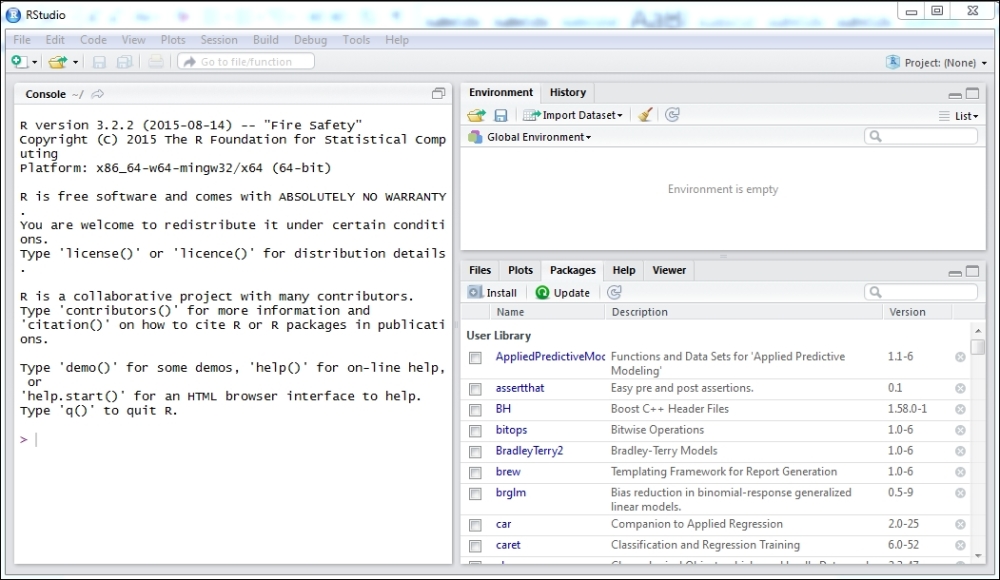Switch to the Viewer tab
Image resolution: width=1000 pixels, height=580 pixels.
(669, 270)
